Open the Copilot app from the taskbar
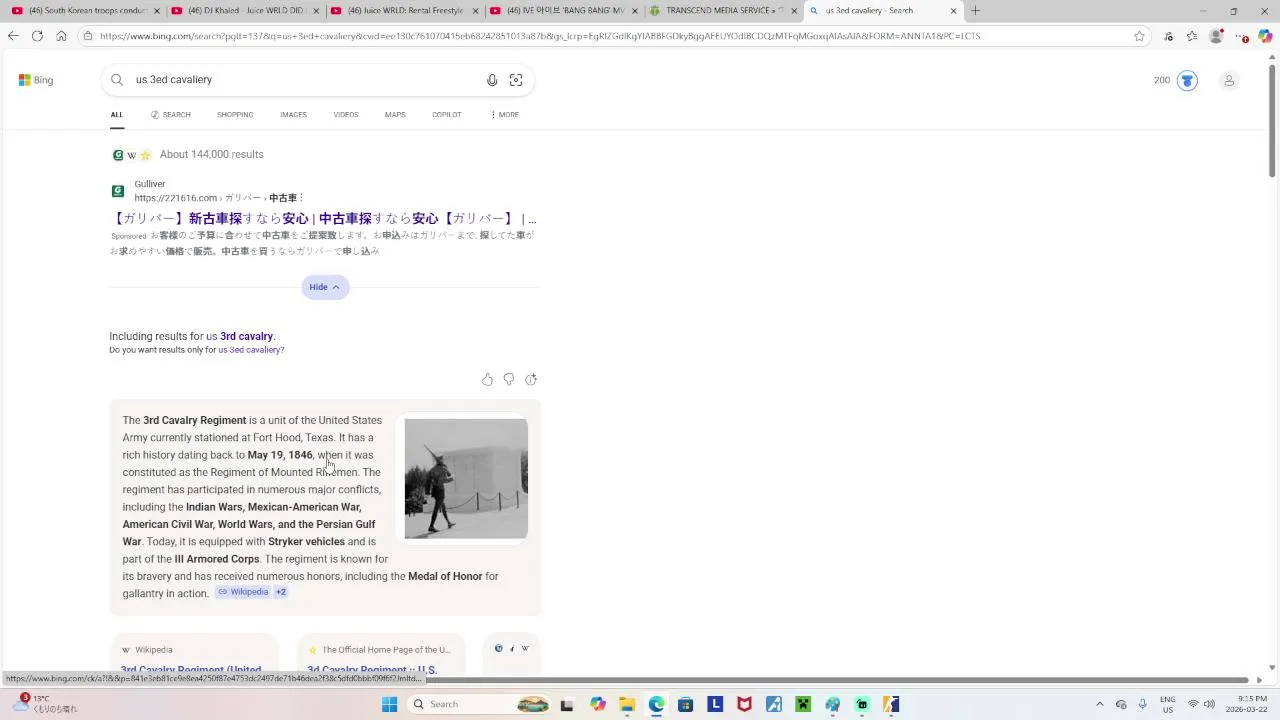Image resolution: width=1280 pixels, height=720 pixels. [598, 704]
